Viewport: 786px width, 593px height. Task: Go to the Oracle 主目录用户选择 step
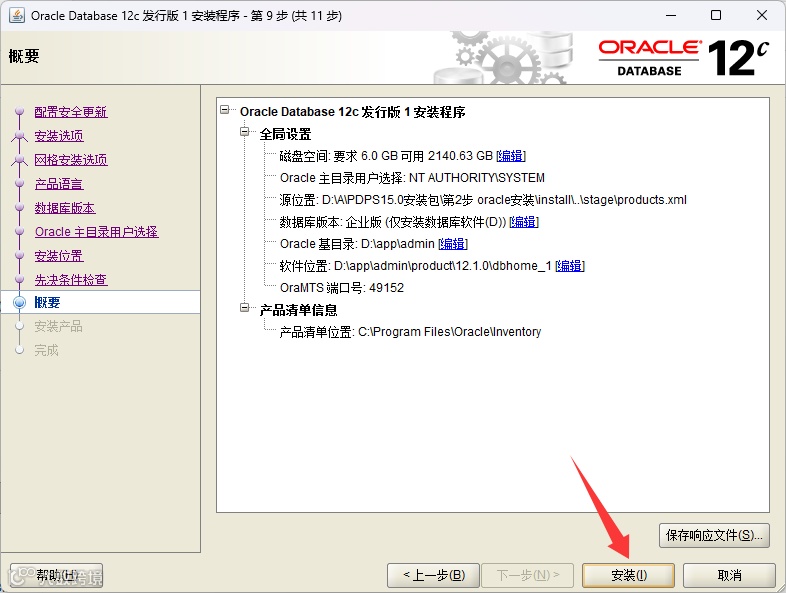pos(96,232)
